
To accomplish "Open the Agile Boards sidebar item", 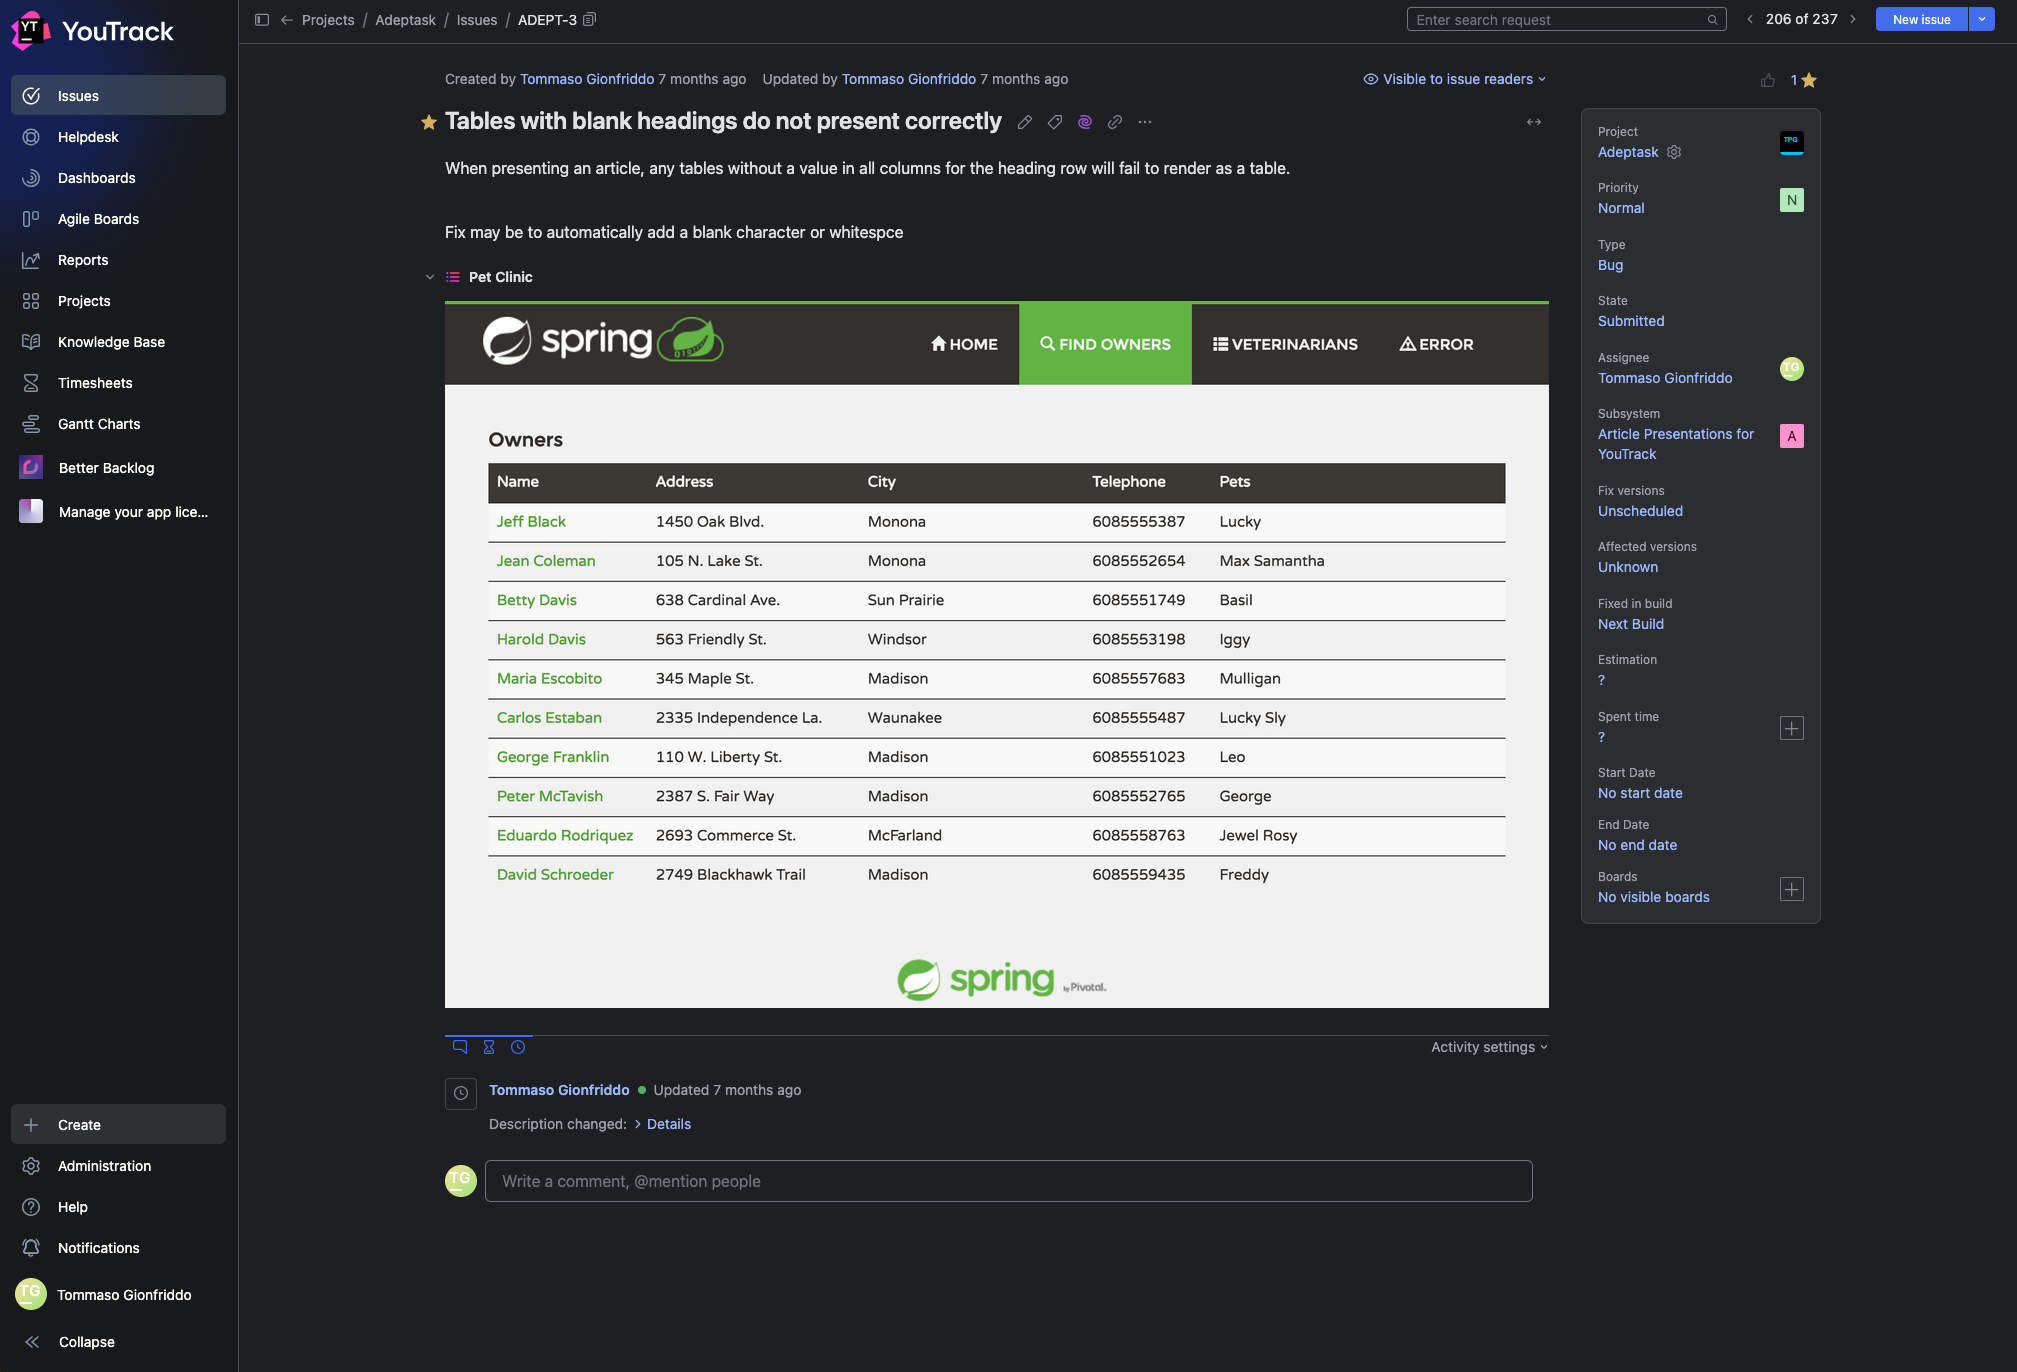I will pos(98,219).
